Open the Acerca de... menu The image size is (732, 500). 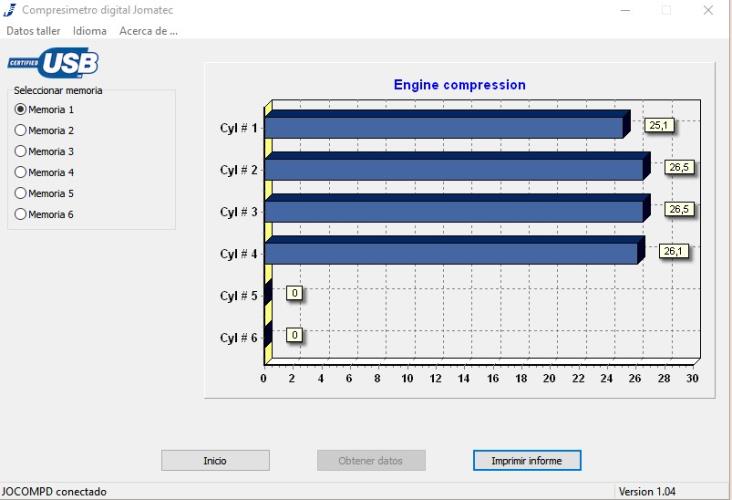pos(148,31)
